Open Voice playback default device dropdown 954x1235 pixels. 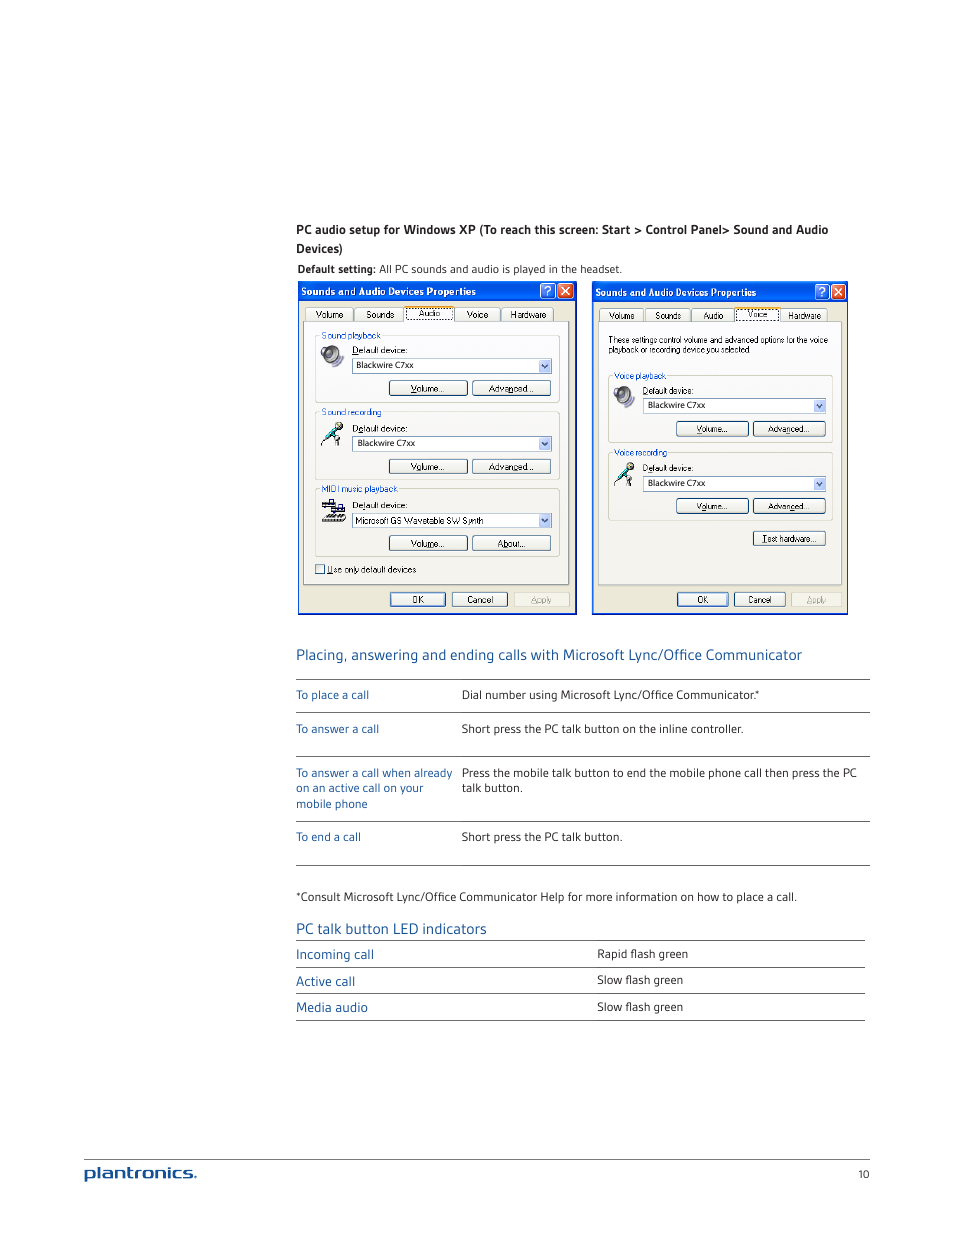819,406
